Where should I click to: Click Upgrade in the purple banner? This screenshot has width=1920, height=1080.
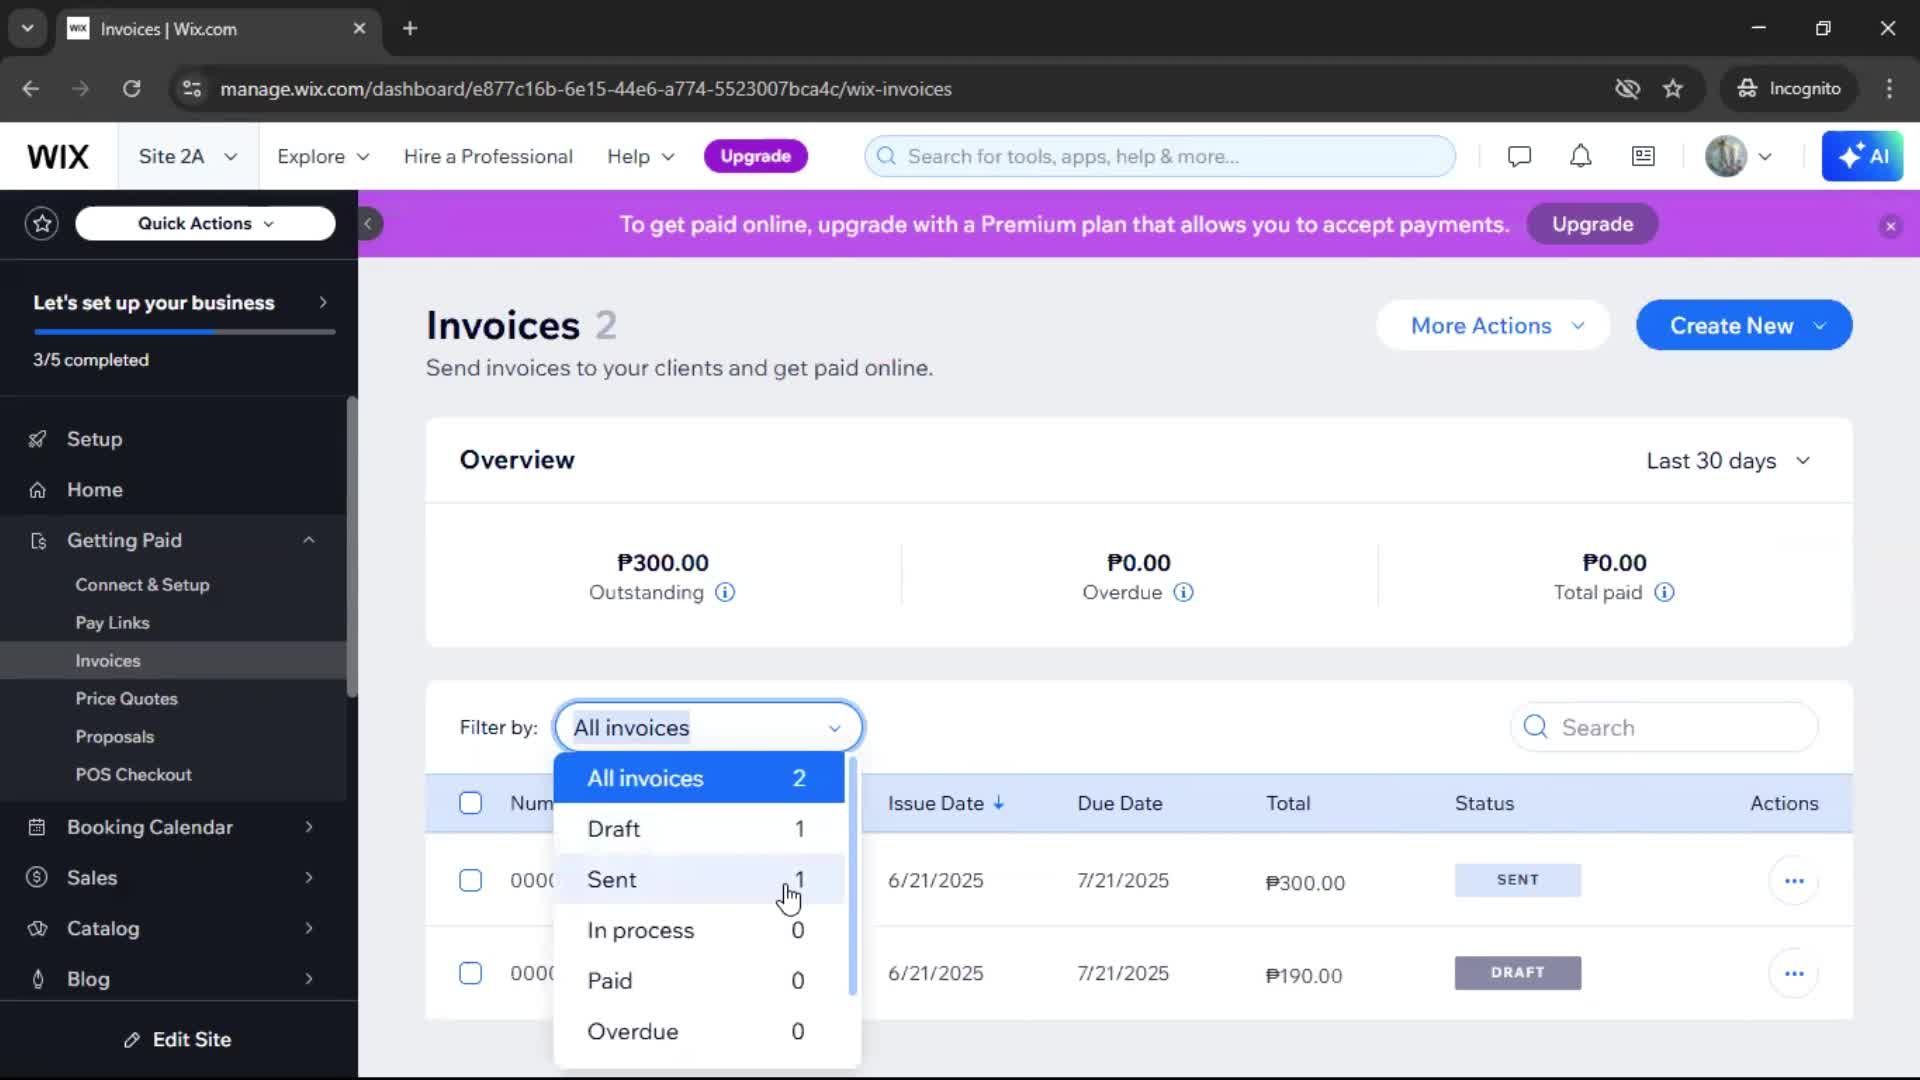click(1592, 224)
